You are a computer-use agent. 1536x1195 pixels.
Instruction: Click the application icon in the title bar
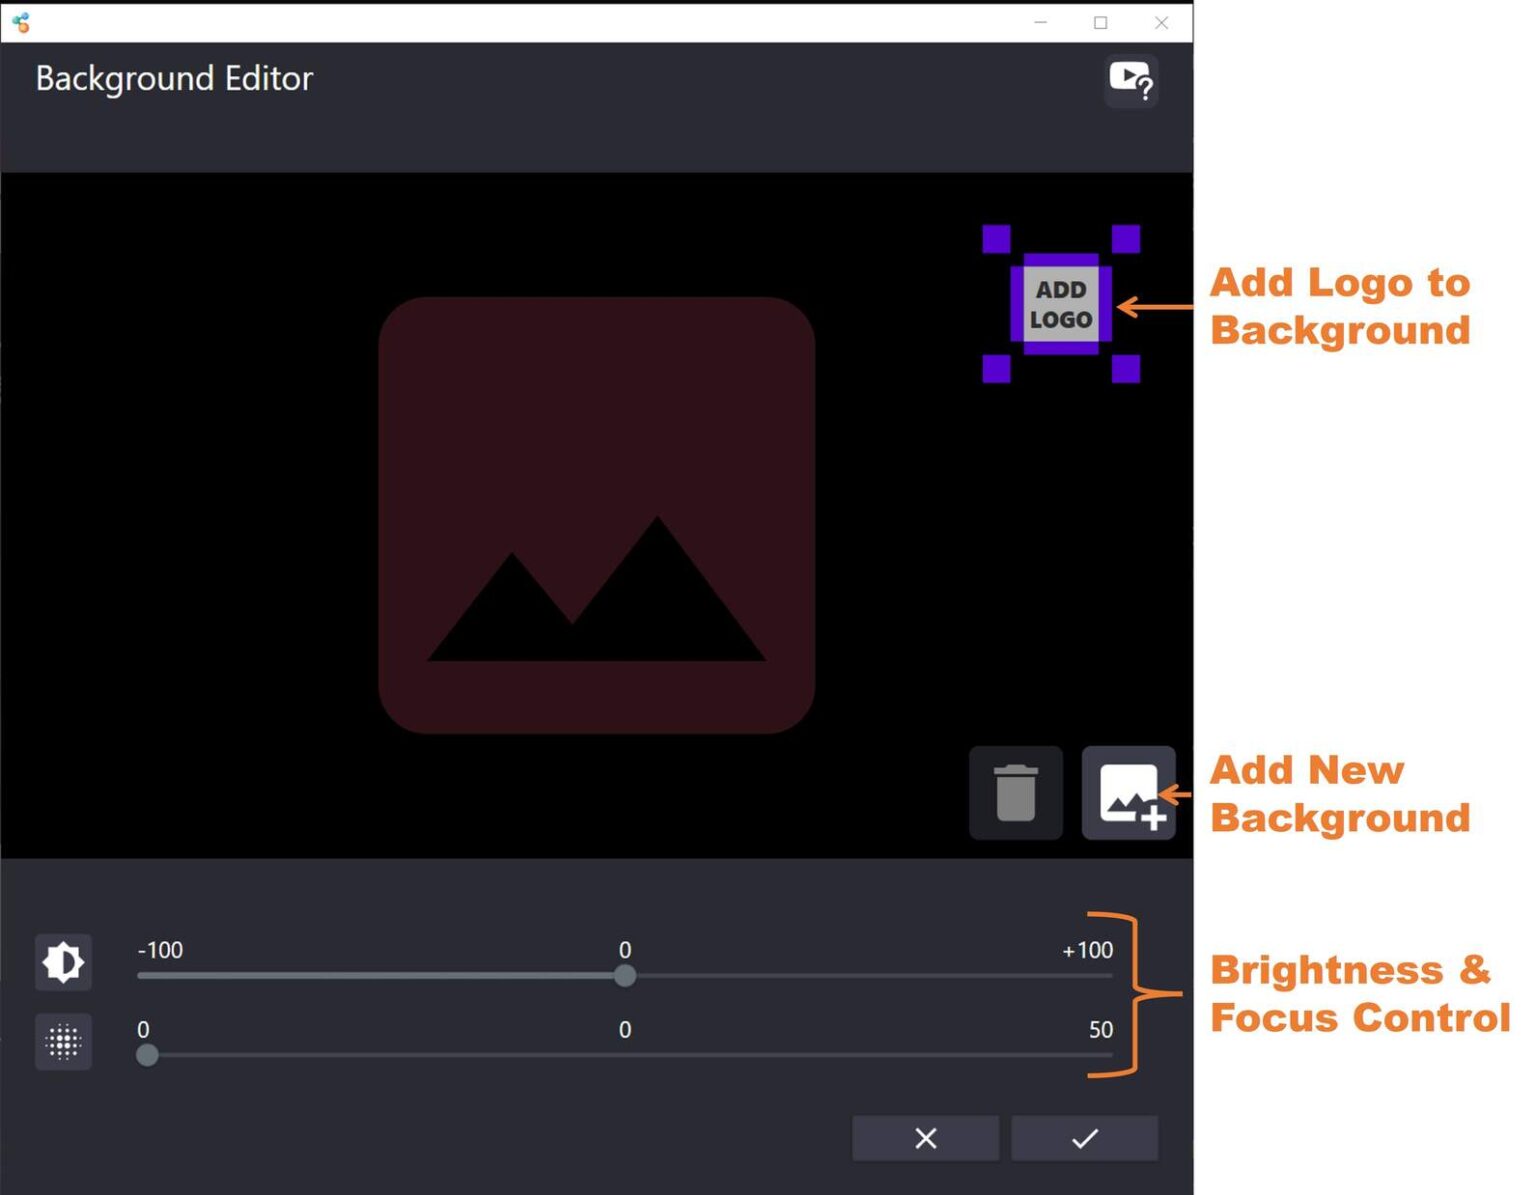(x=20, y=21)
